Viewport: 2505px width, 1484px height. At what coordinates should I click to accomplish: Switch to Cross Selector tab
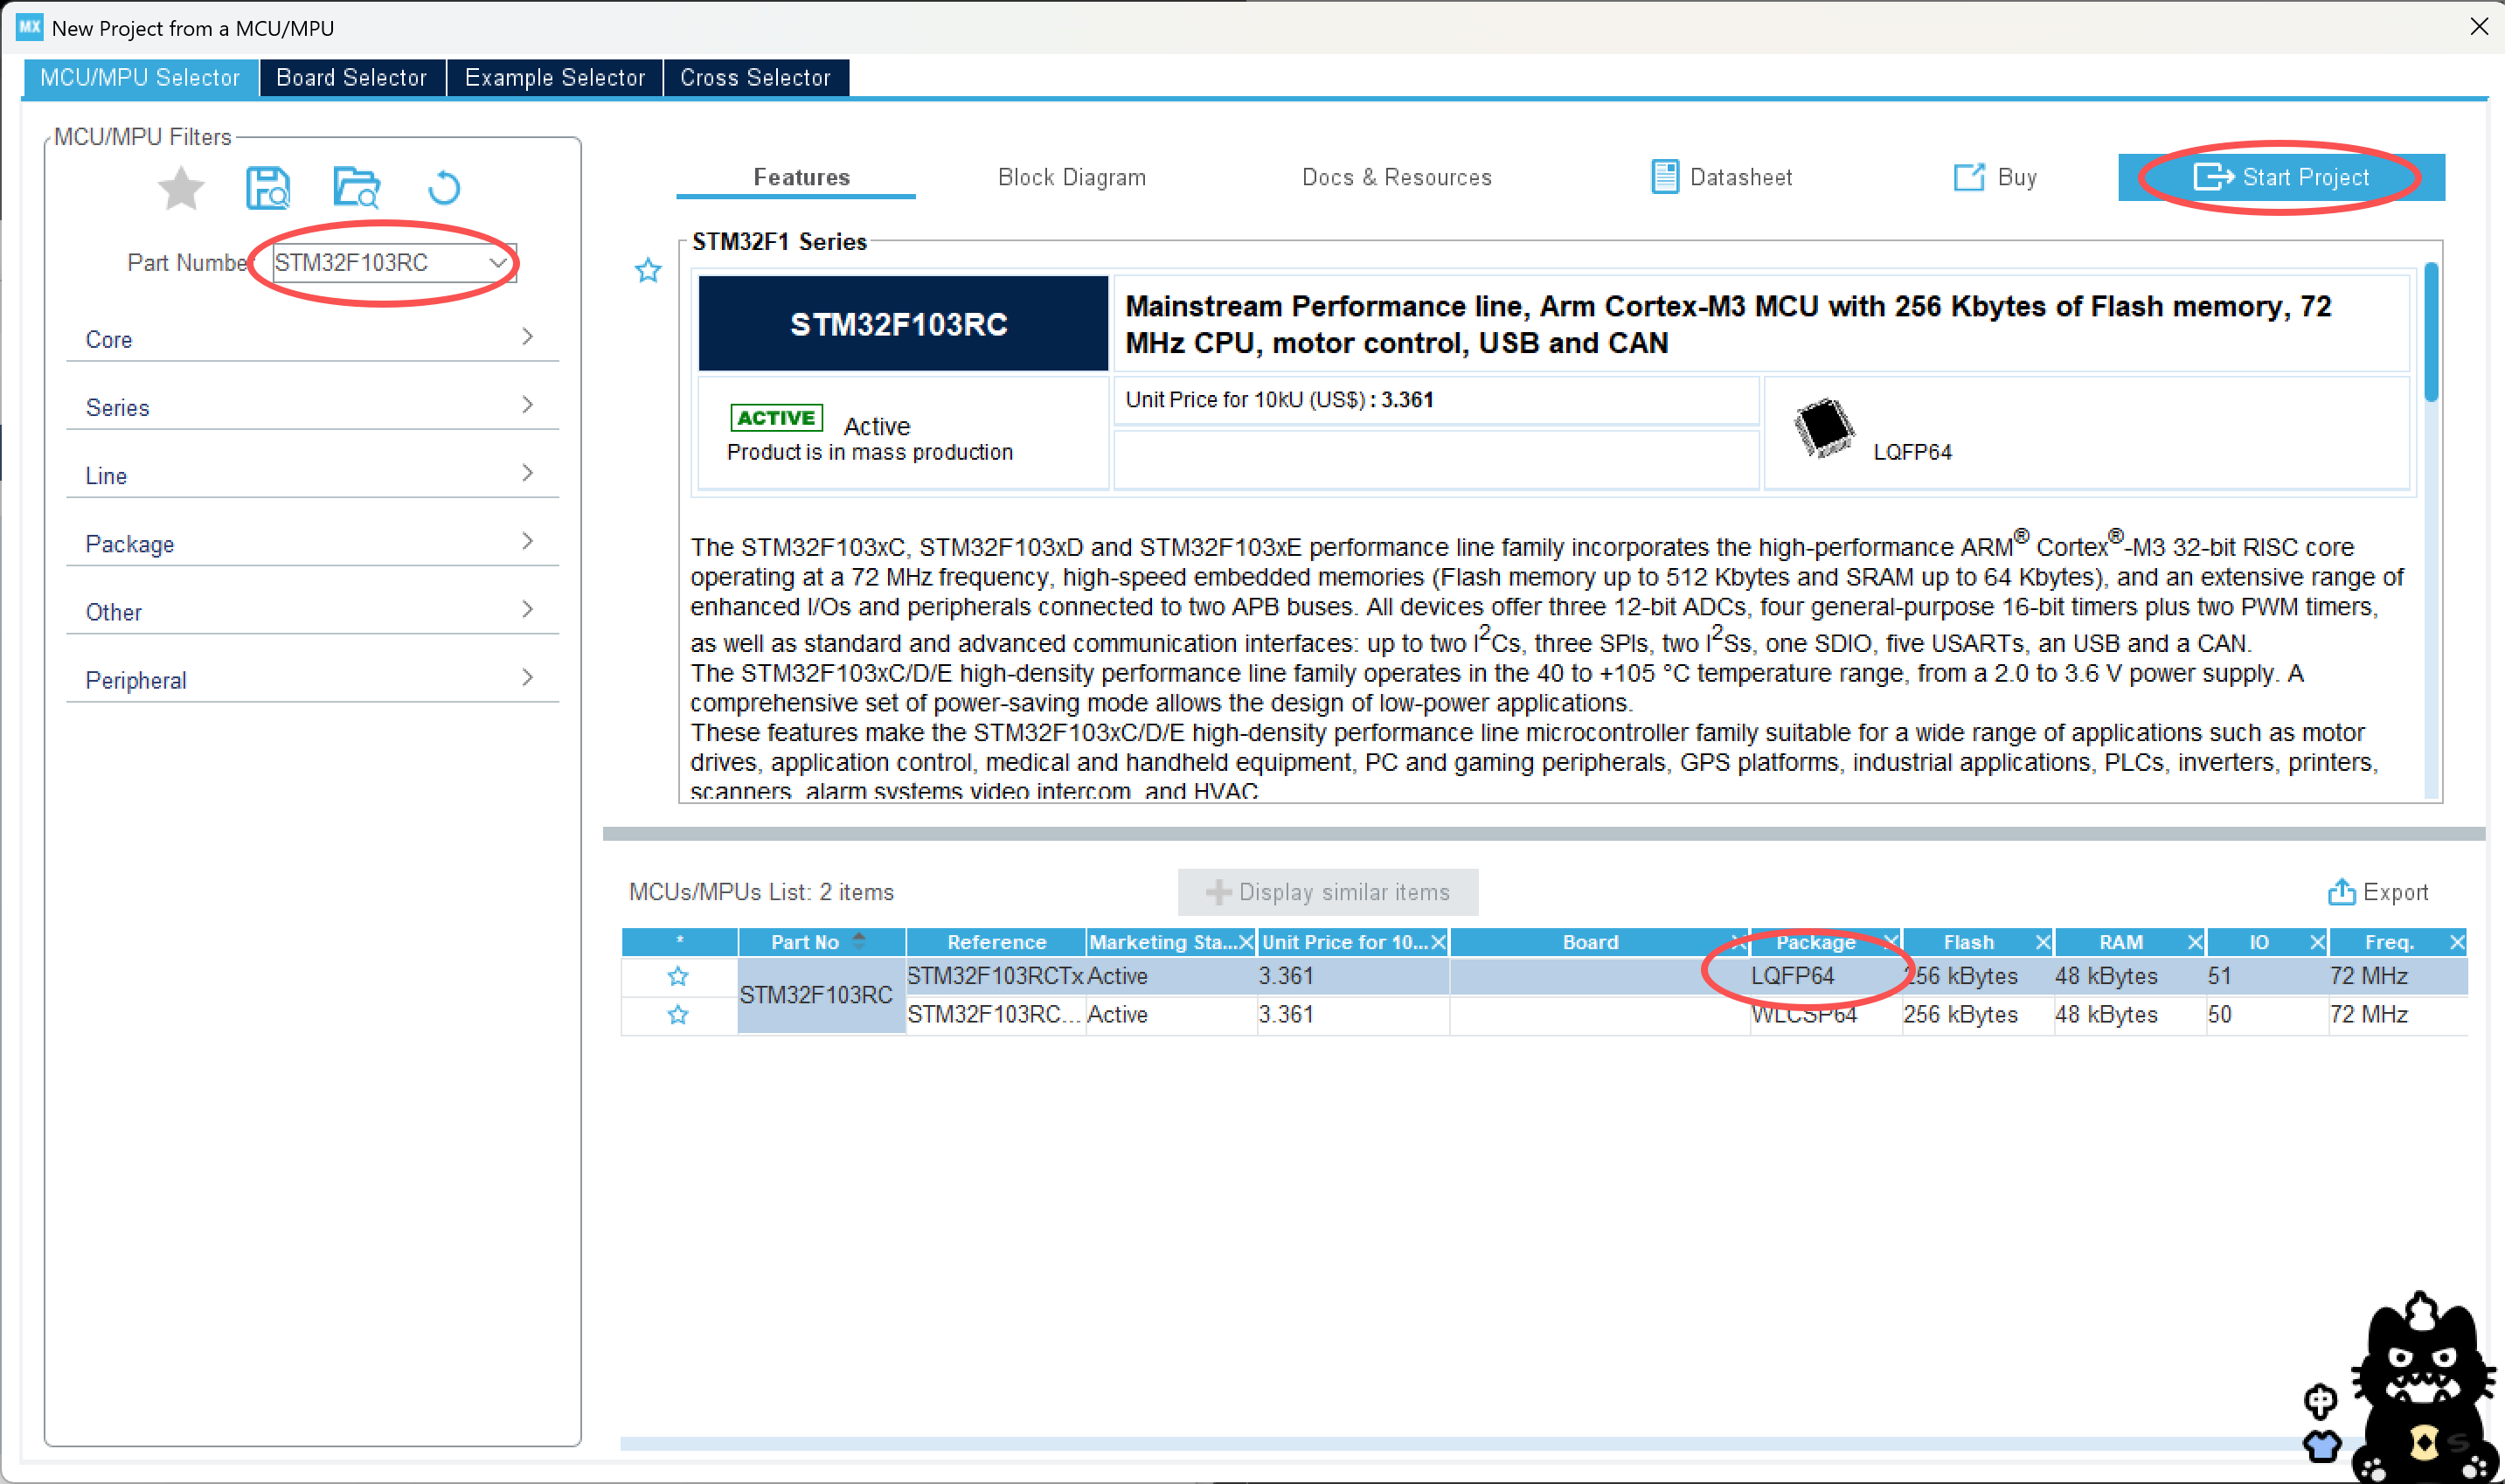point(756,77)
